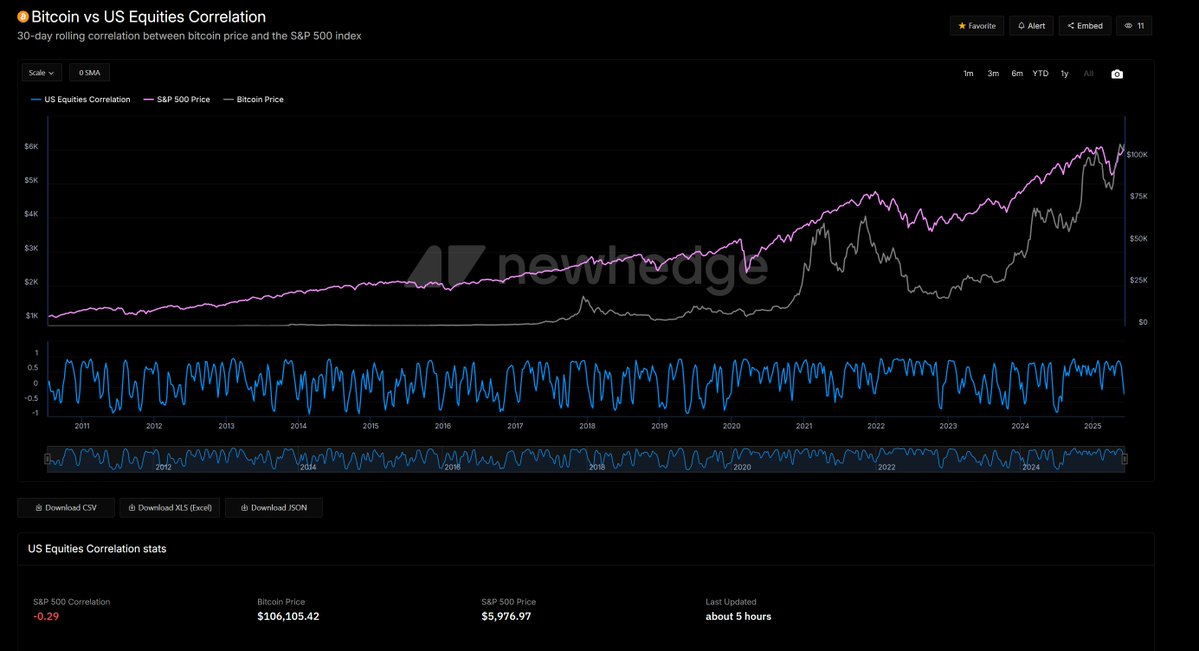Select the 6m time range

[1017, 73]
